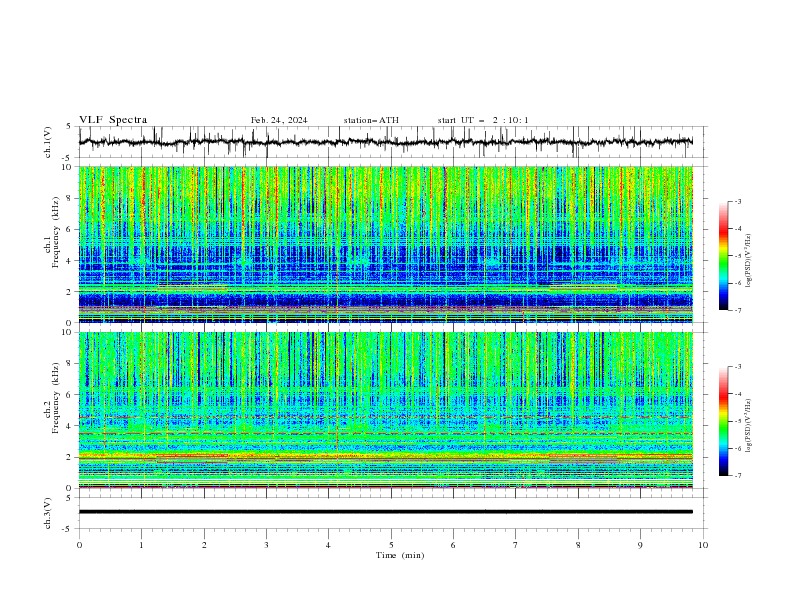Screen dimensions: 792x612
Task: Click the ch.1 colorbar "log(PSD)(V²/Hz)" label
Action: point(748,261)
